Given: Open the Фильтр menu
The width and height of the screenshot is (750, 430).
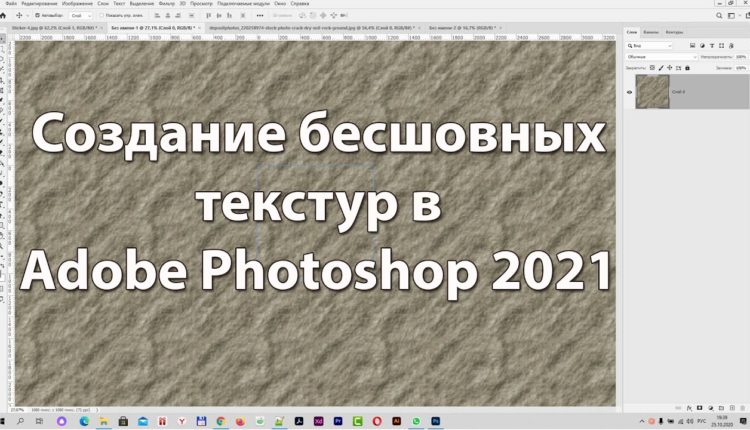Looking at the screenshot, I should [x=166, y=3].
